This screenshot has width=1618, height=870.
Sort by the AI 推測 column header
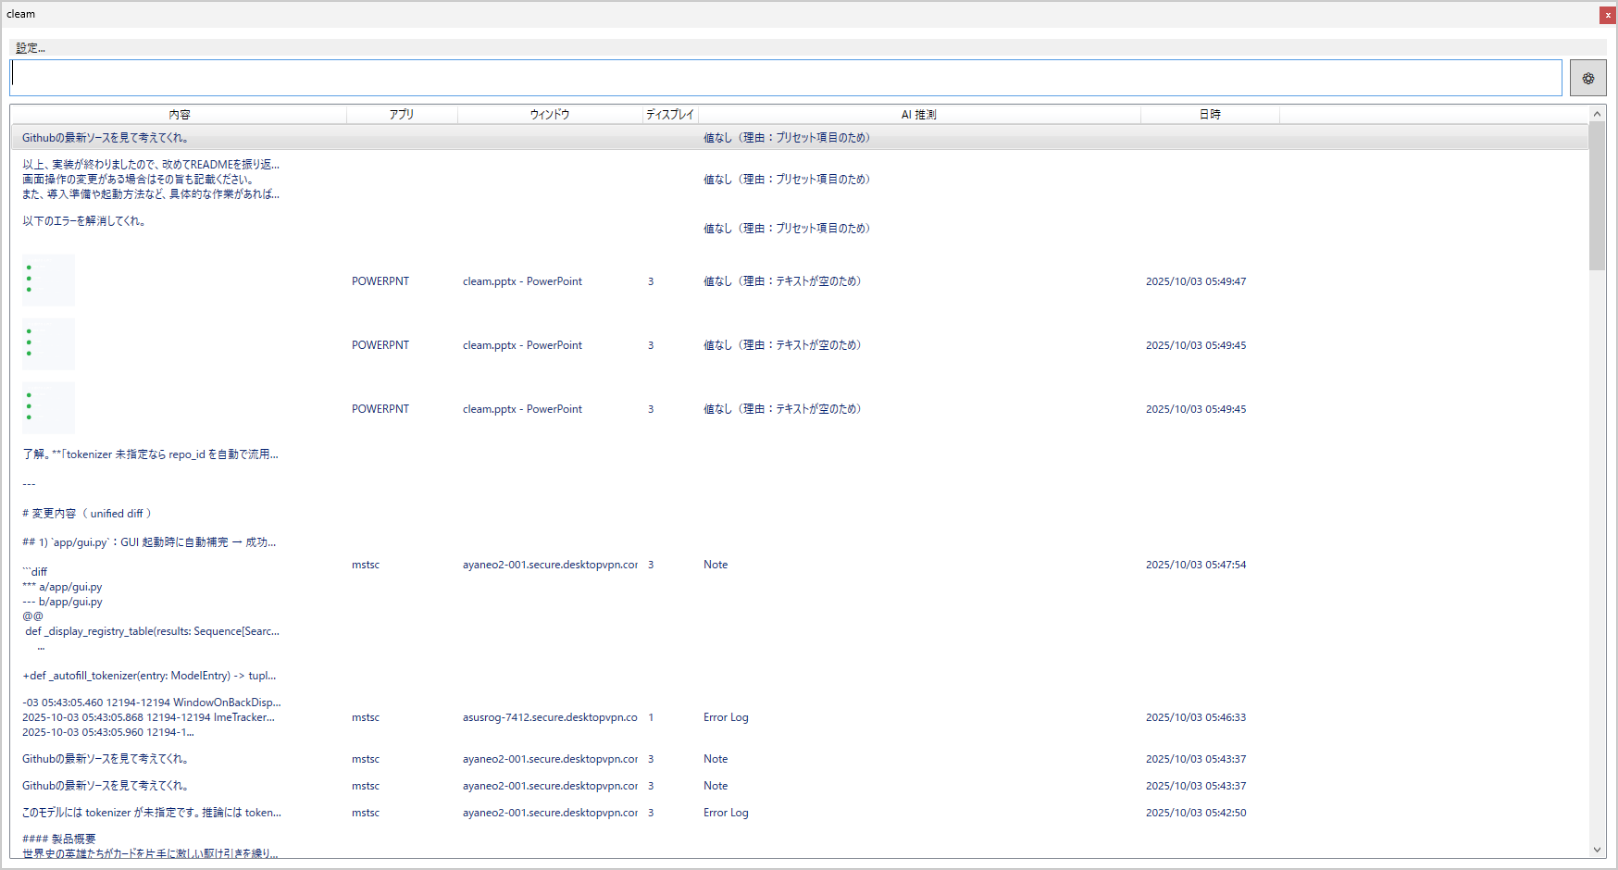pyautogui.click(x=918, y=115)
